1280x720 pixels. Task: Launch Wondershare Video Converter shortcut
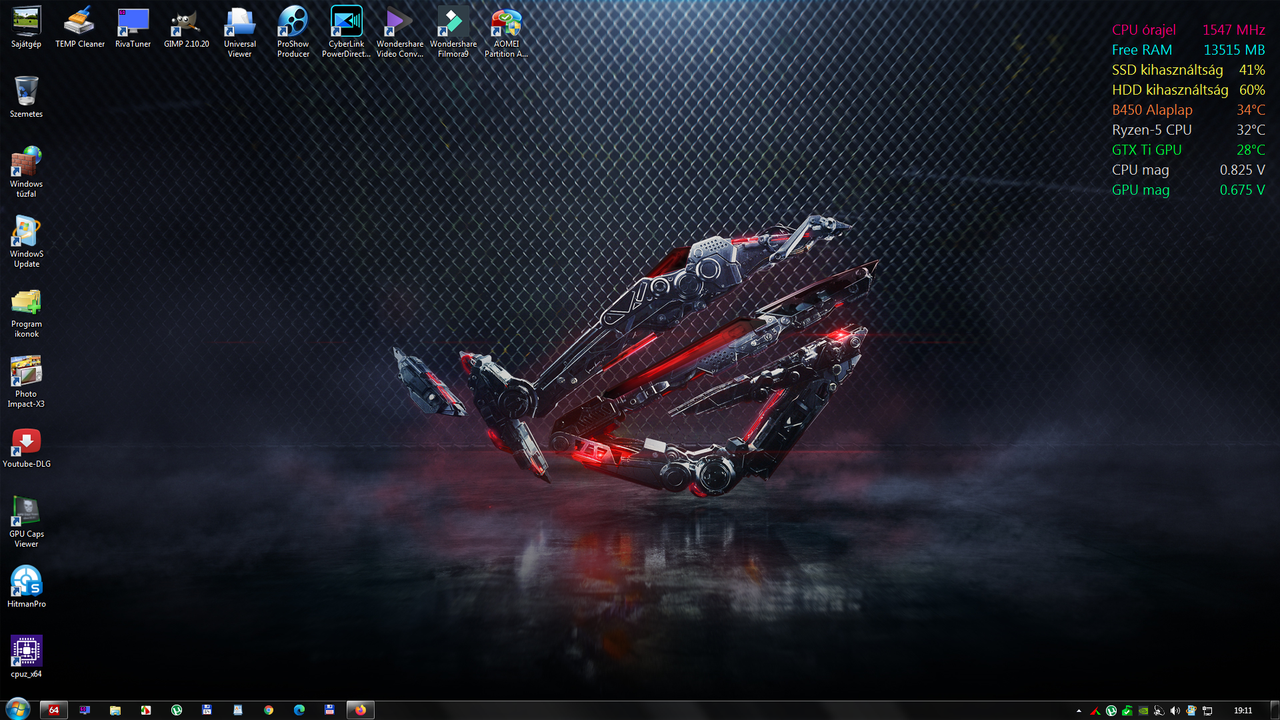(400, 31)
